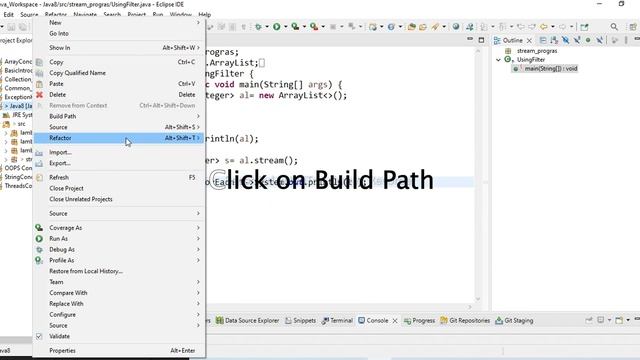Click the Search flashlight toolbar icon

(x=435, y=27)
